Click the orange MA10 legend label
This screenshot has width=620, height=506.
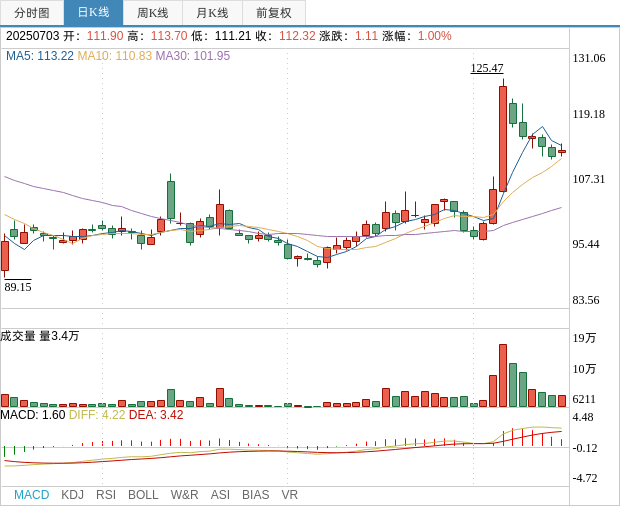click(x=114, y=56)
